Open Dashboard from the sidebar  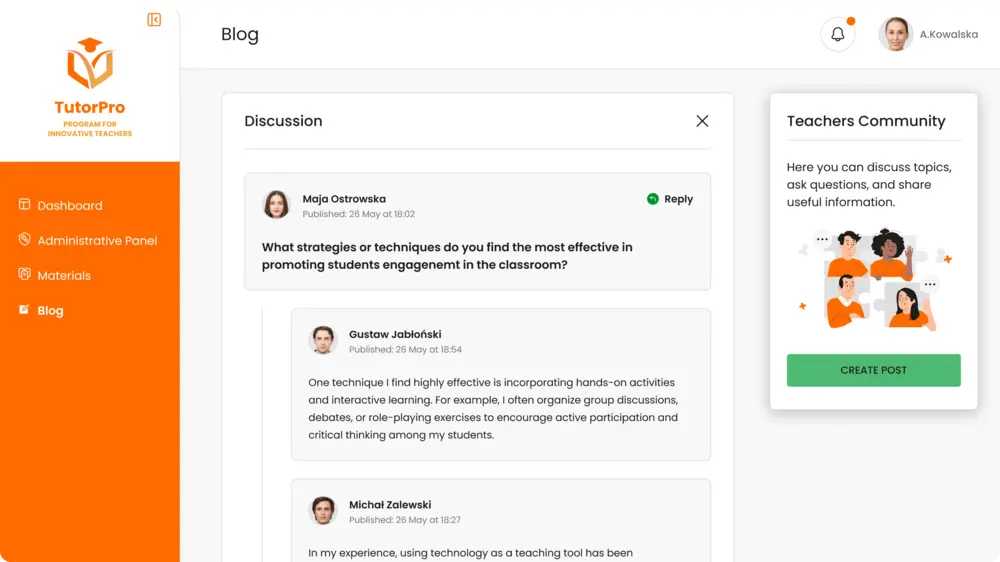[70, 205]
